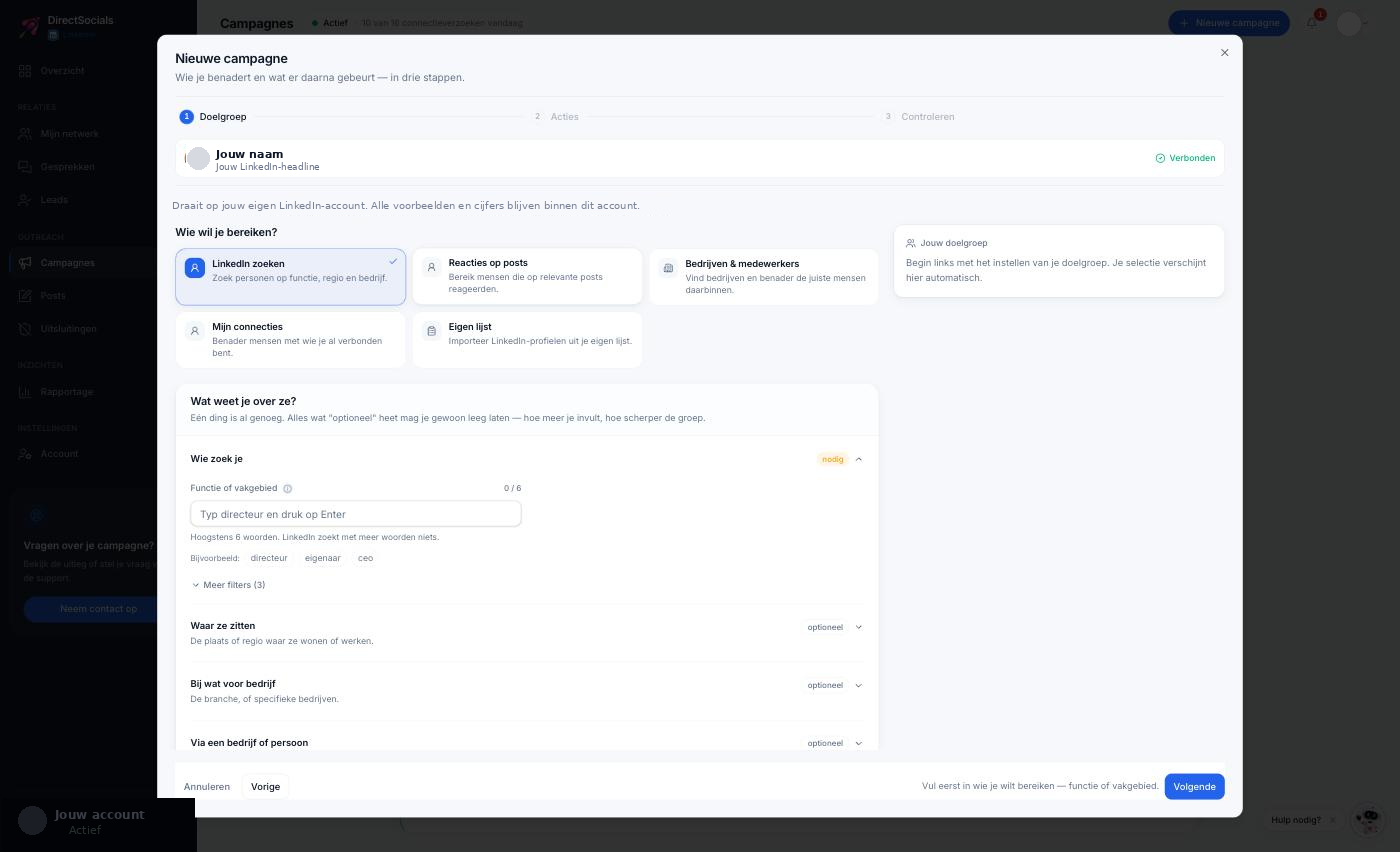
Task: Click the Reacties op posts icon
Action: pos(432,267)
